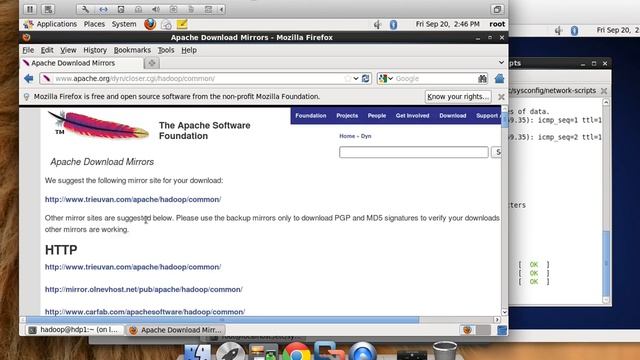Open Firefox History menu
Screen dimensions: 640x360
pos(95,50)
